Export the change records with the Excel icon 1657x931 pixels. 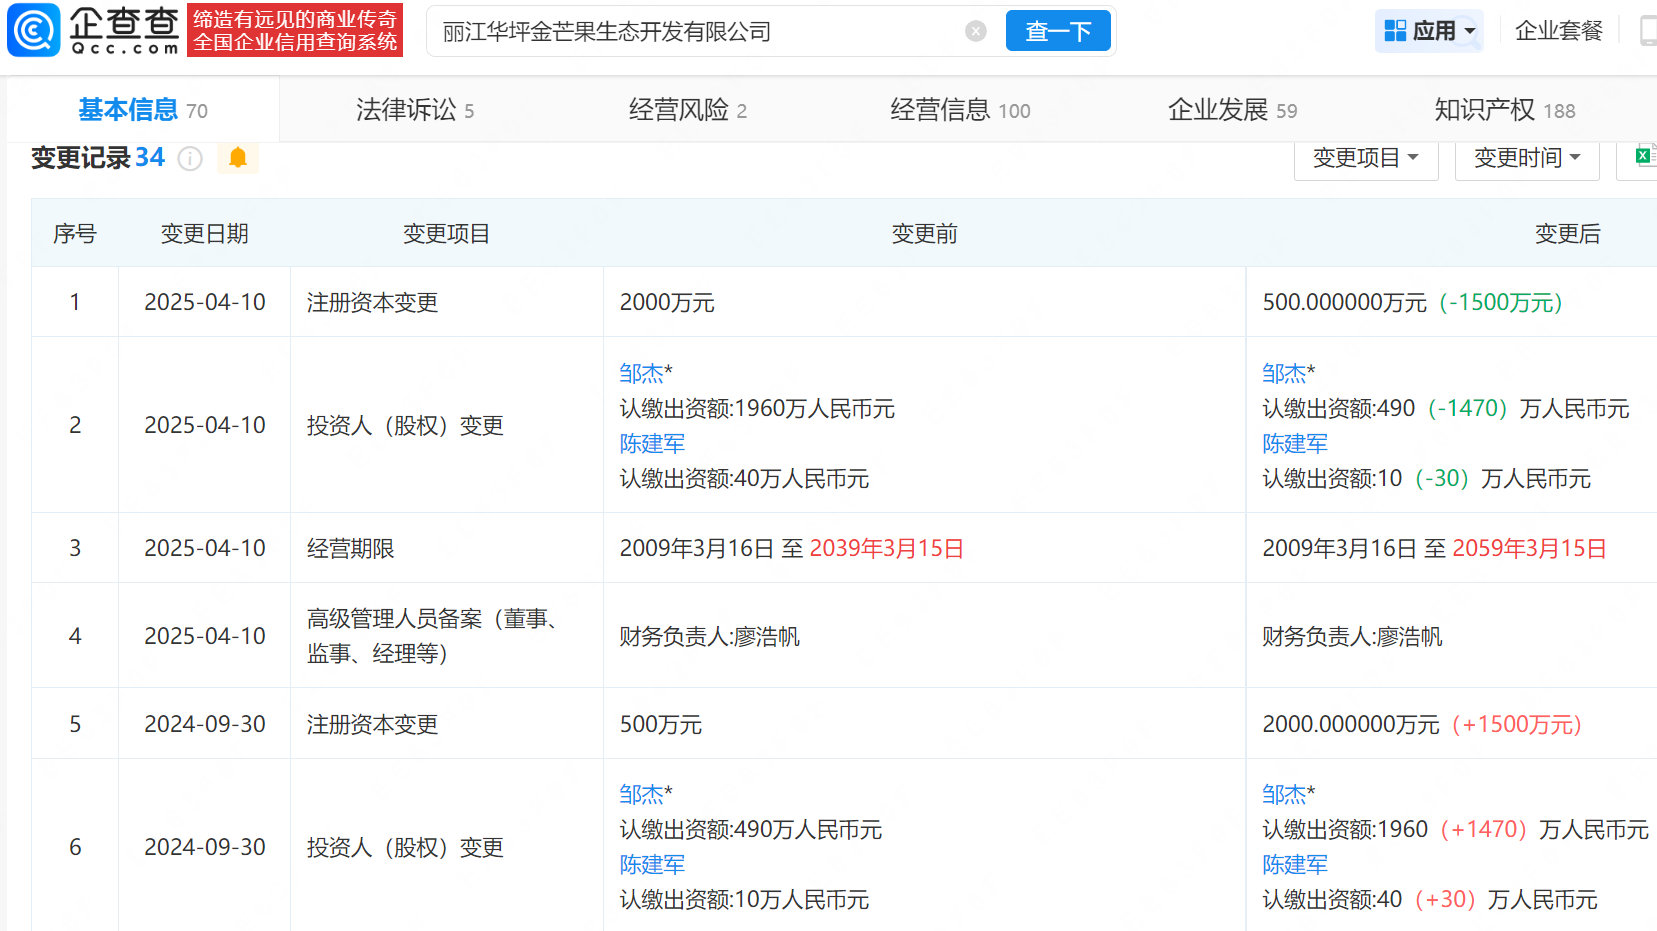point(1645,156)
